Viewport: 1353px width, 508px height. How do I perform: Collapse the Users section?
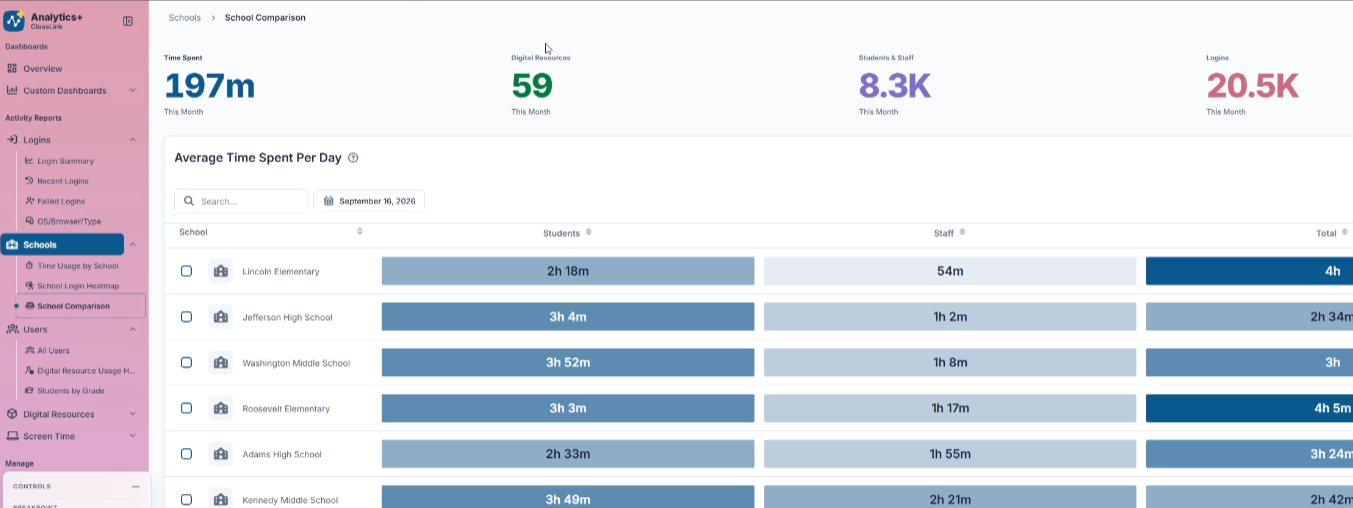tap(132, 329)
